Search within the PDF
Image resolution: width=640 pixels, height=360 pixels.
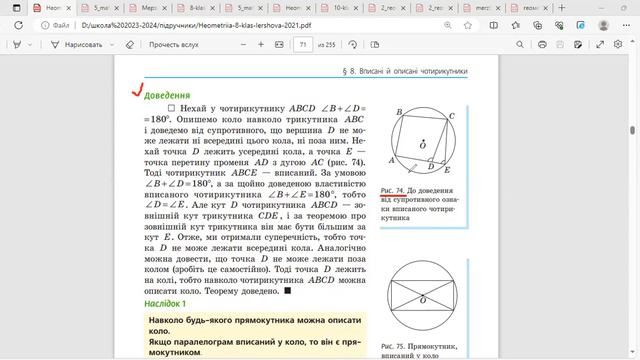tap(520, 44)
